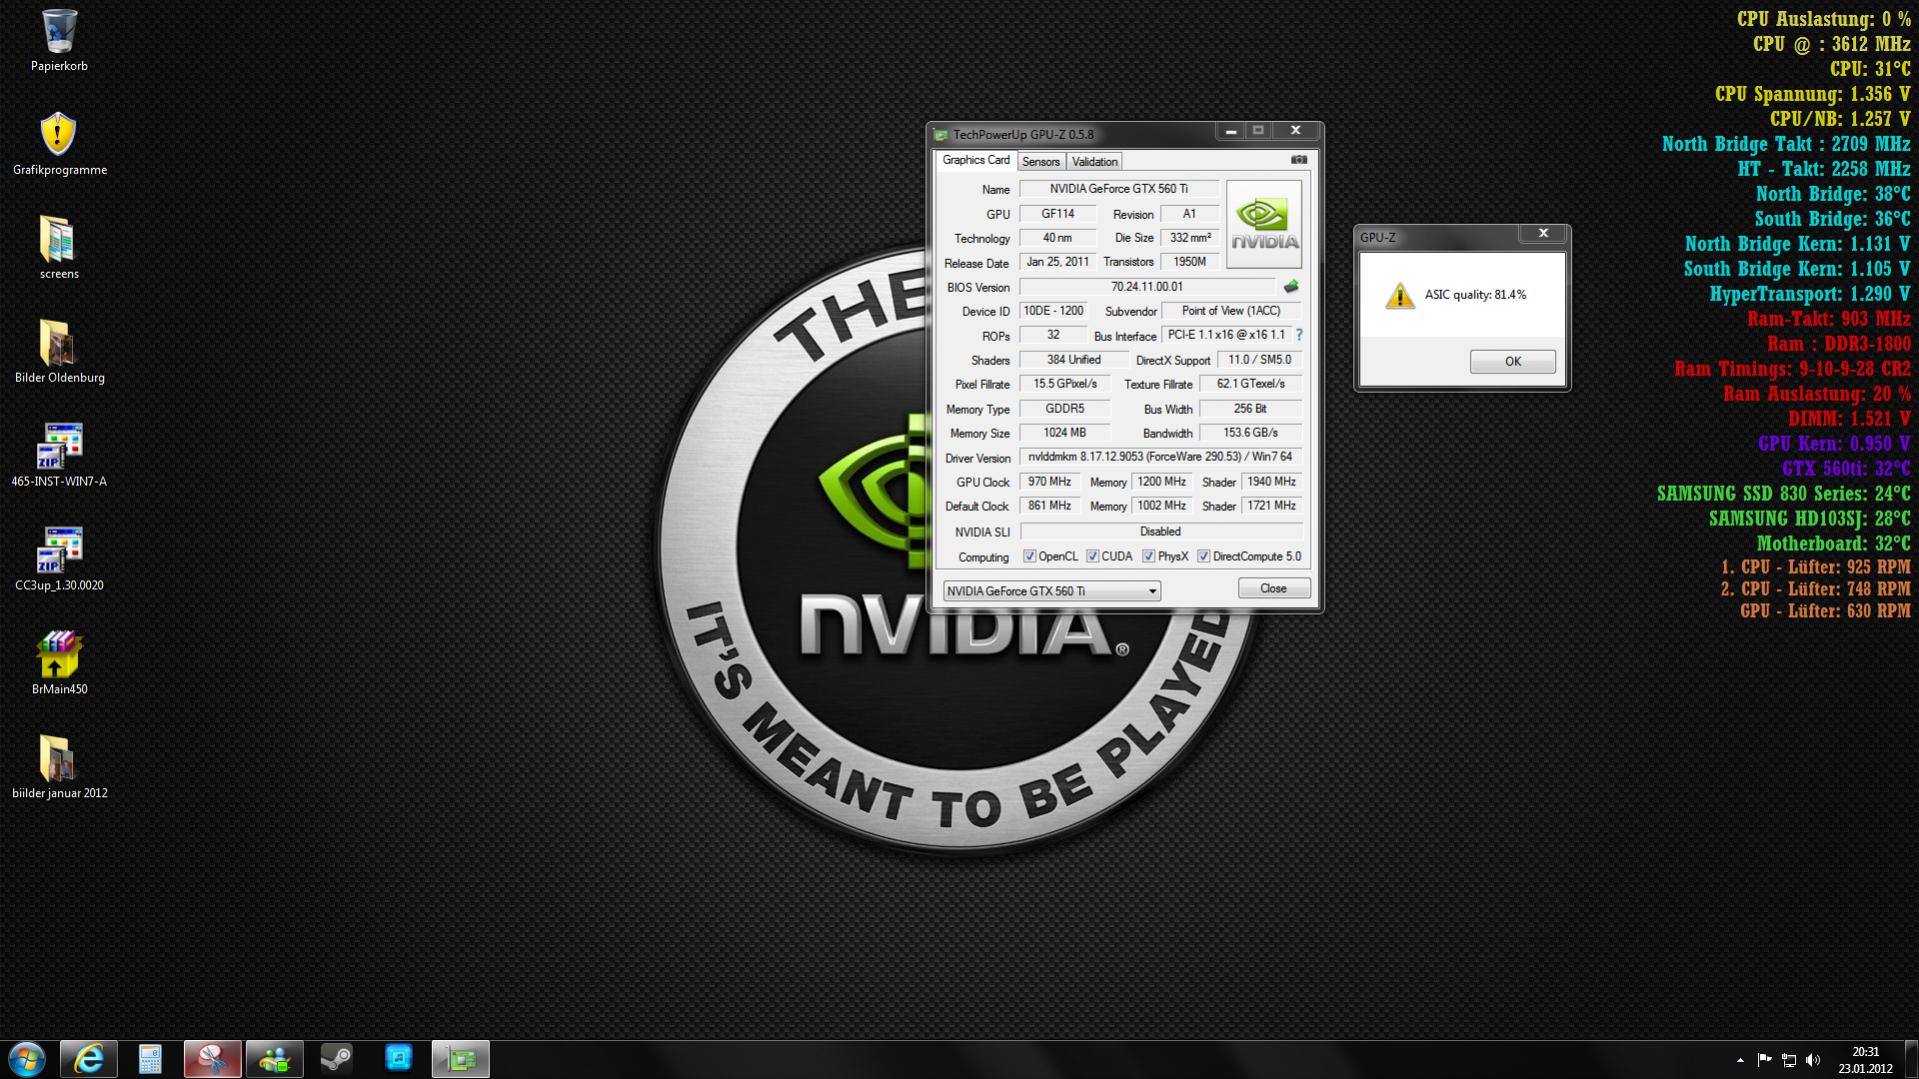This screenshot has height=1079, width=1919.
Task: Toggle the CUDA checkbox
Action: coord(1092,556)
